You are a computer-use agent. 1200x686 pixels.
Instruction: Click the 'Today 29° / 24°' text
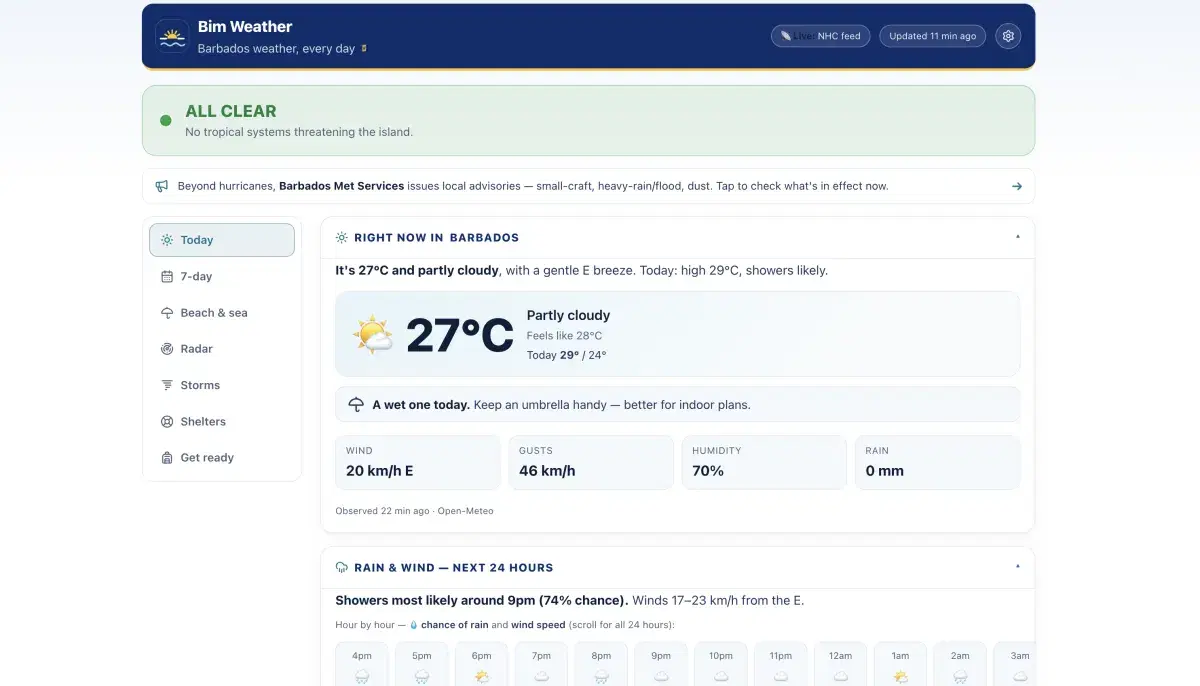567,355
